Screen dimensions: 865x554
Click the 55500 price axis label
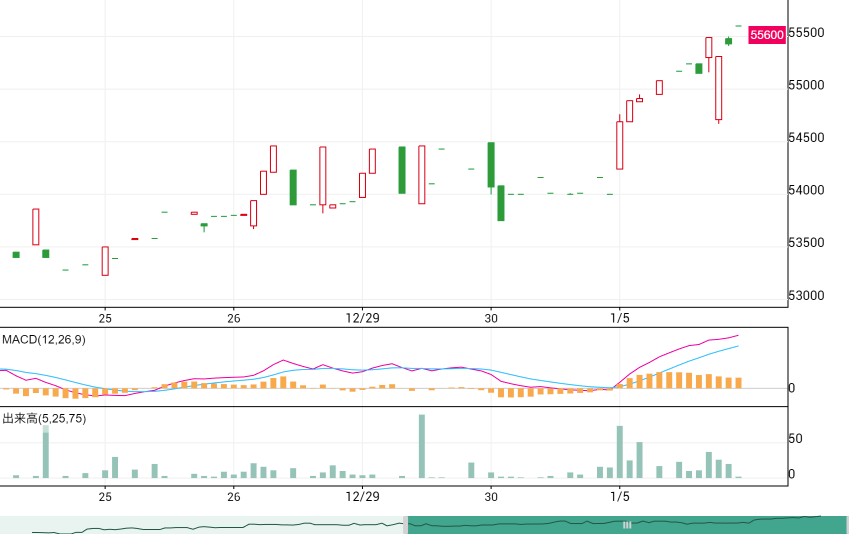(x=807, y=33)
